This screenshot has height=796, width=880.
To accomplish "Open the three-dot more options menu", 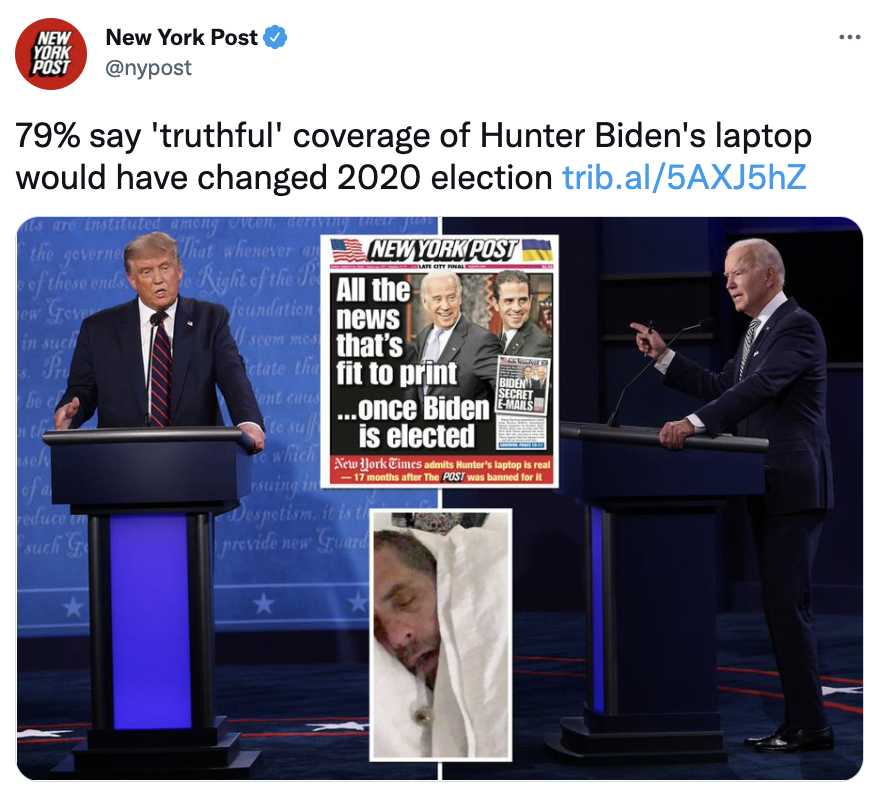I will tap(850, 38).
